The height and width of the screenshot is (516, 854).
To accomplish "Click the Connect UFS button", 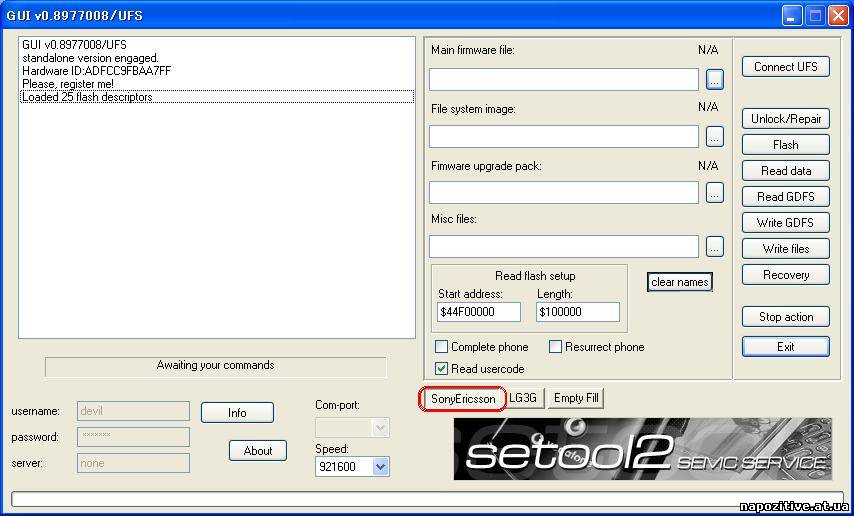I will [x=785, y=66].
